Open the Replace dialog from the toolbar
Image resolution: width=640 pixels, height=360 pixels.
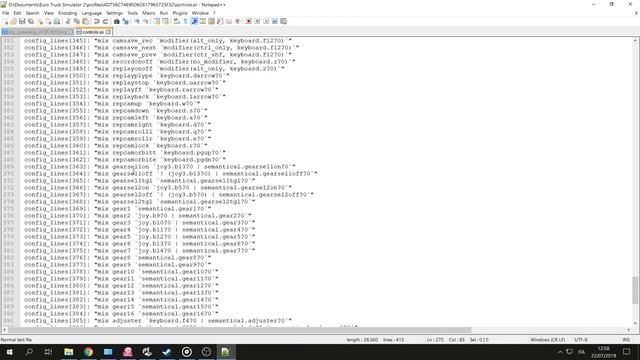pos(125,21)
